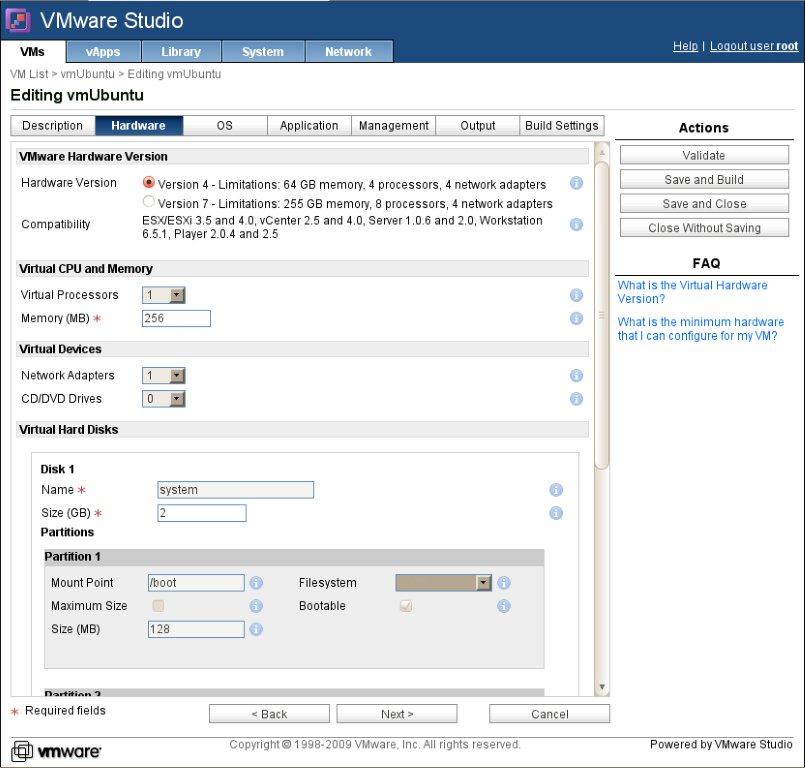Open the Output tab

pyautogui.click(x=478, y=126)
